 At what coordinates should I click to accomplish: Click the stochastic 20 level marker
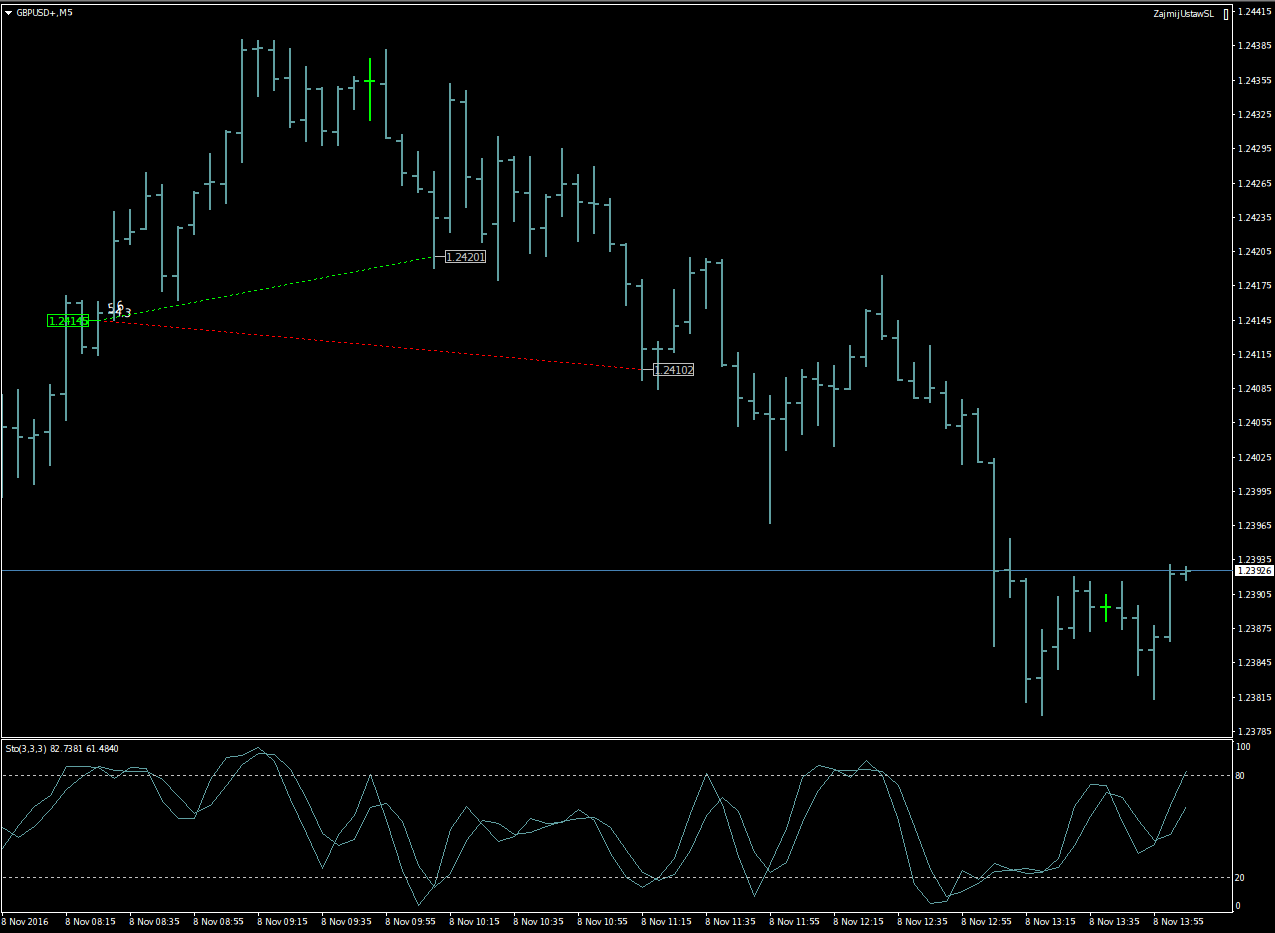tap(1240, 877)
